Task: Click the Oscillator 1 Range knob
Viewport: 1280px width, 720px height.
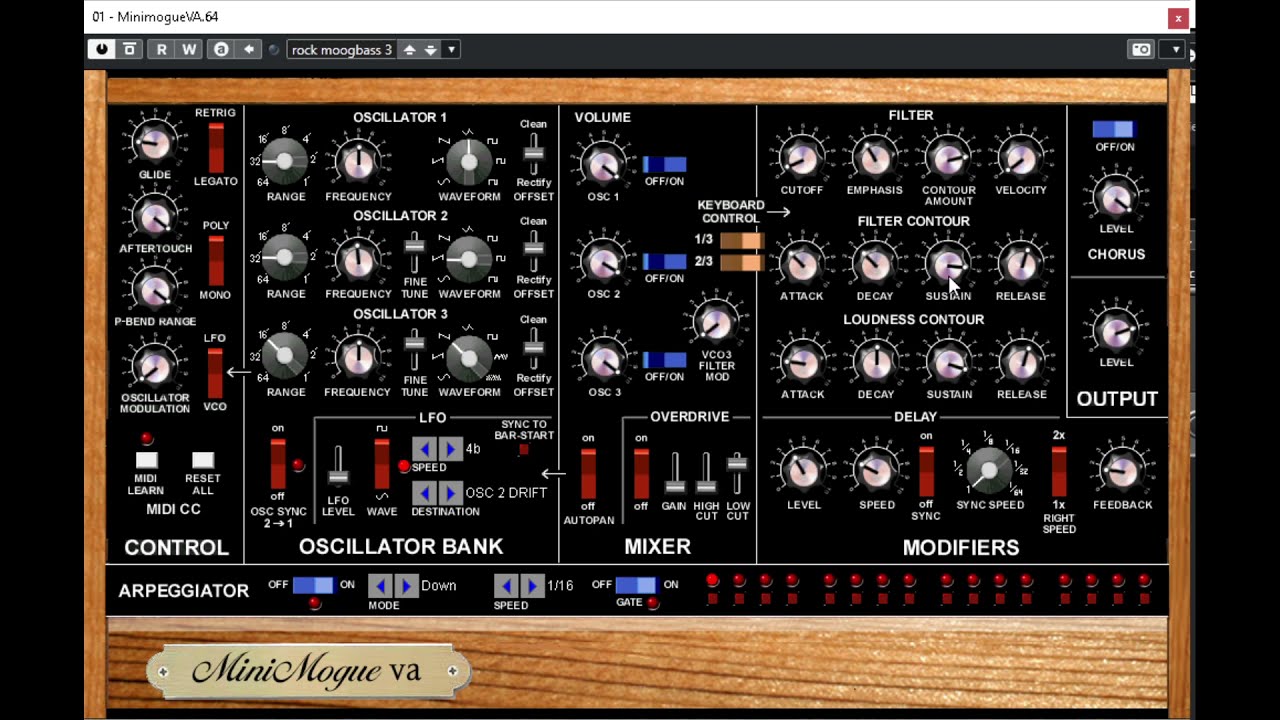Action: (x=285, y=160)
